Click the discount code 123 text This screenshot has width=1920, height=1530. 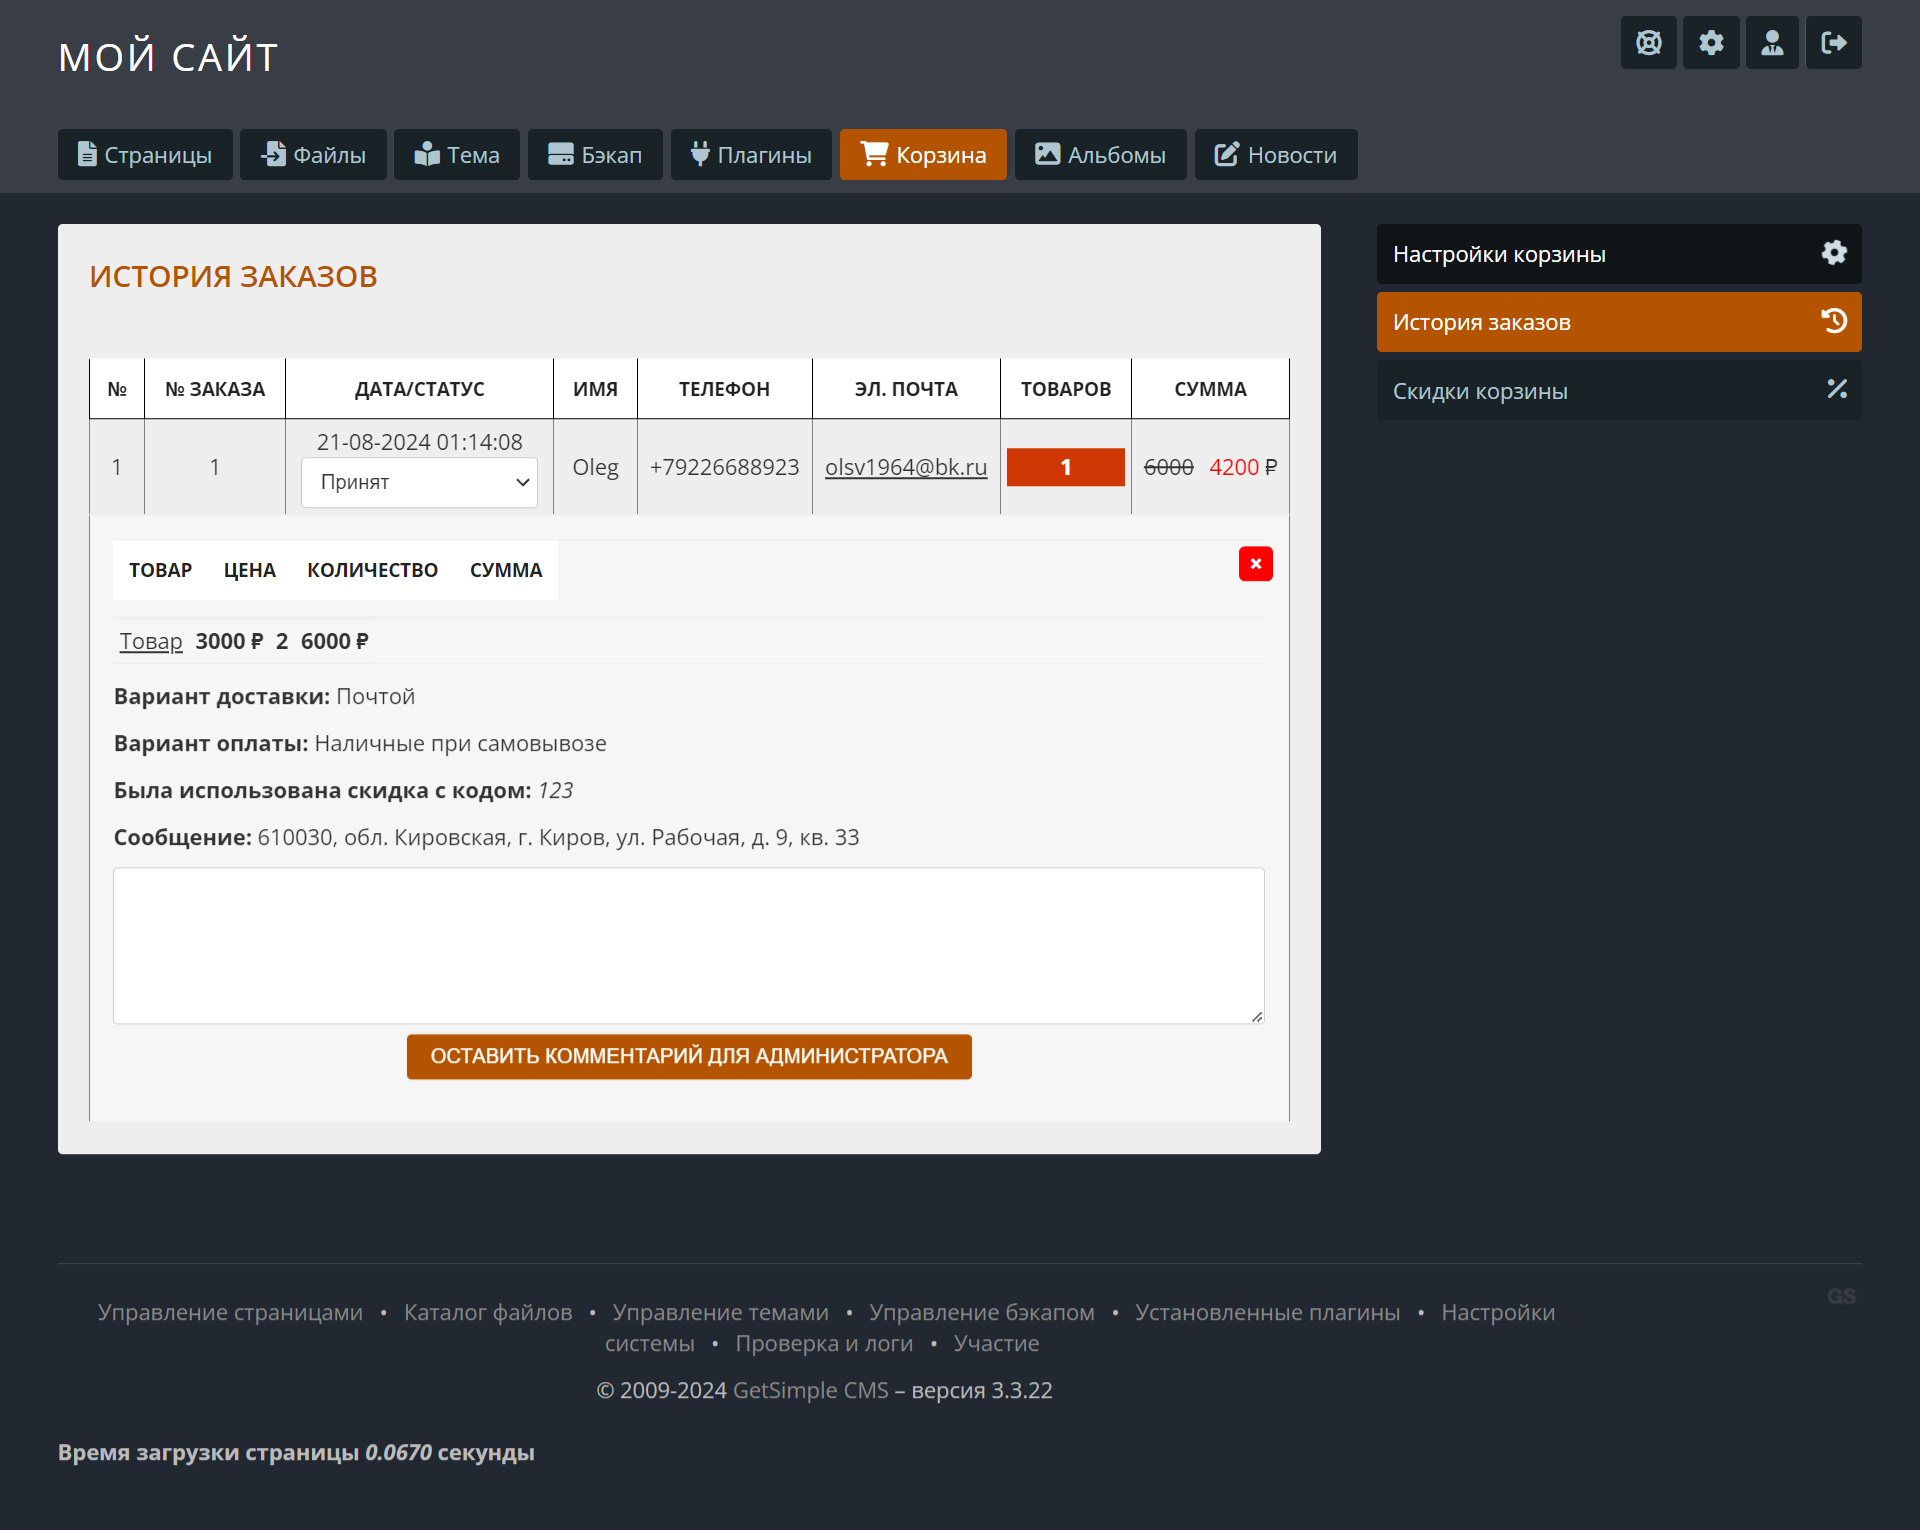555,790
